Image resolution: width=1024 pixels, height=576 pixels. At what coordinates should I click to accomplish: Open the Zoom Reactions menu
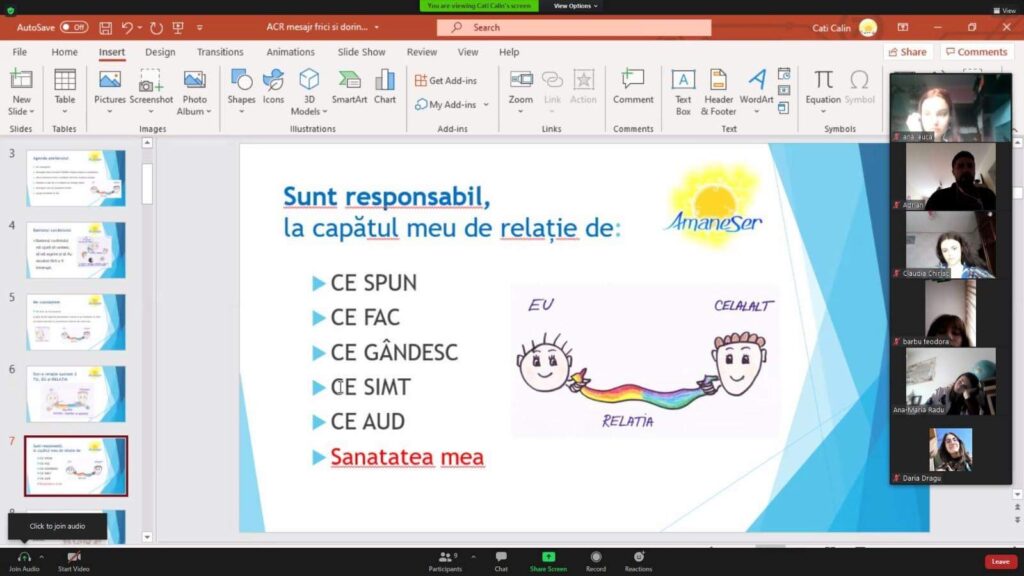(638, 561)
